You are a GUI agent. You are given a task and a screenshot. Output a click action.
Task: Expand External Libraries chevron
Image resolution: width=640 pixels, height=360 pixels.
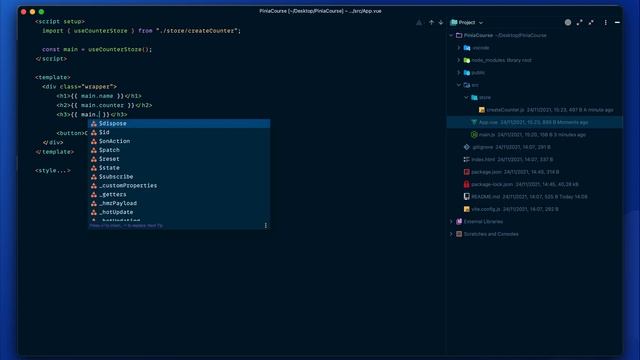click(451, 222)
